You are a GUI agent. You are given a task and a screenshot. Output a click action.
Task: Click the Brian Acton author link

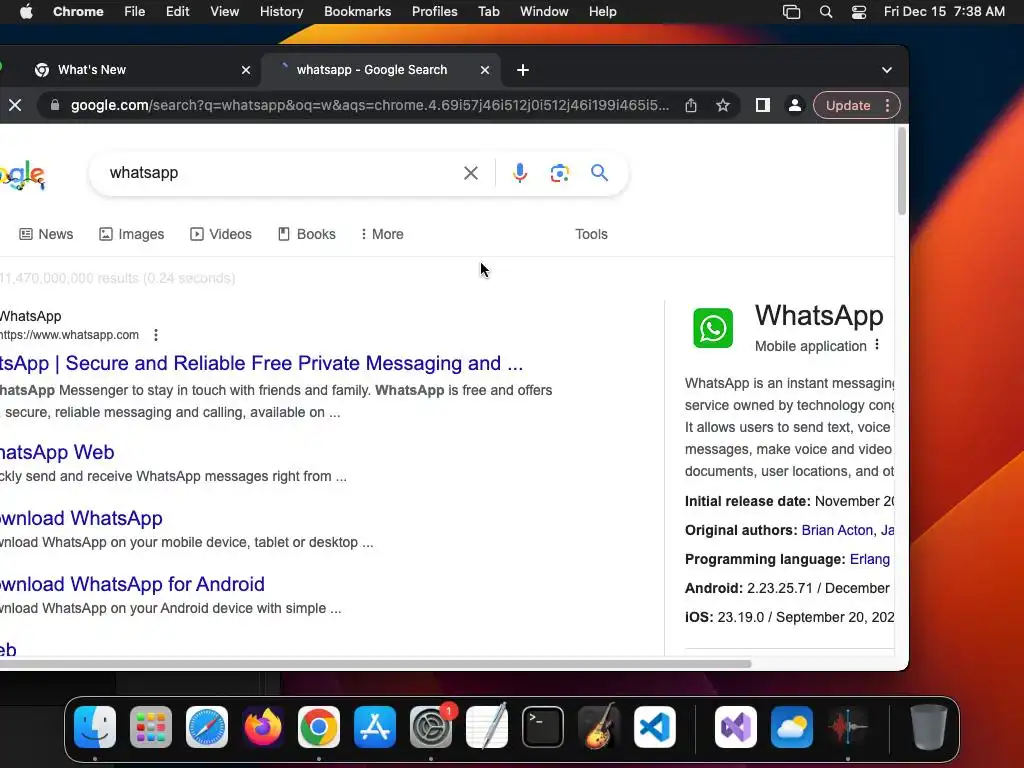pyautogui.click(x=837, y=530)
